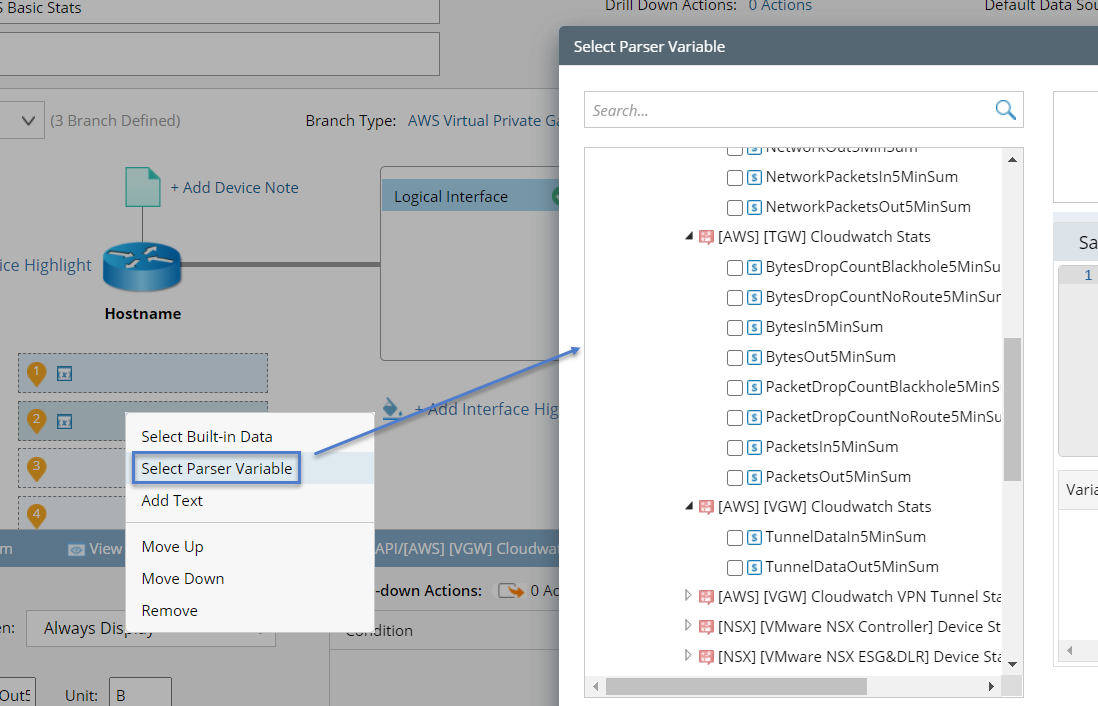Expand the VGW Cloudwatch VPN Tunnel node
This screenshot has height=706, width=1098.
pos(688,595)
